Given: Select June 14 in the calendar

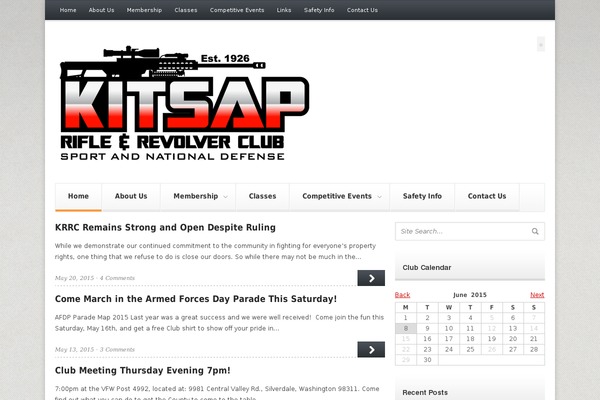Looking at the screenshot, I should 534,328.
